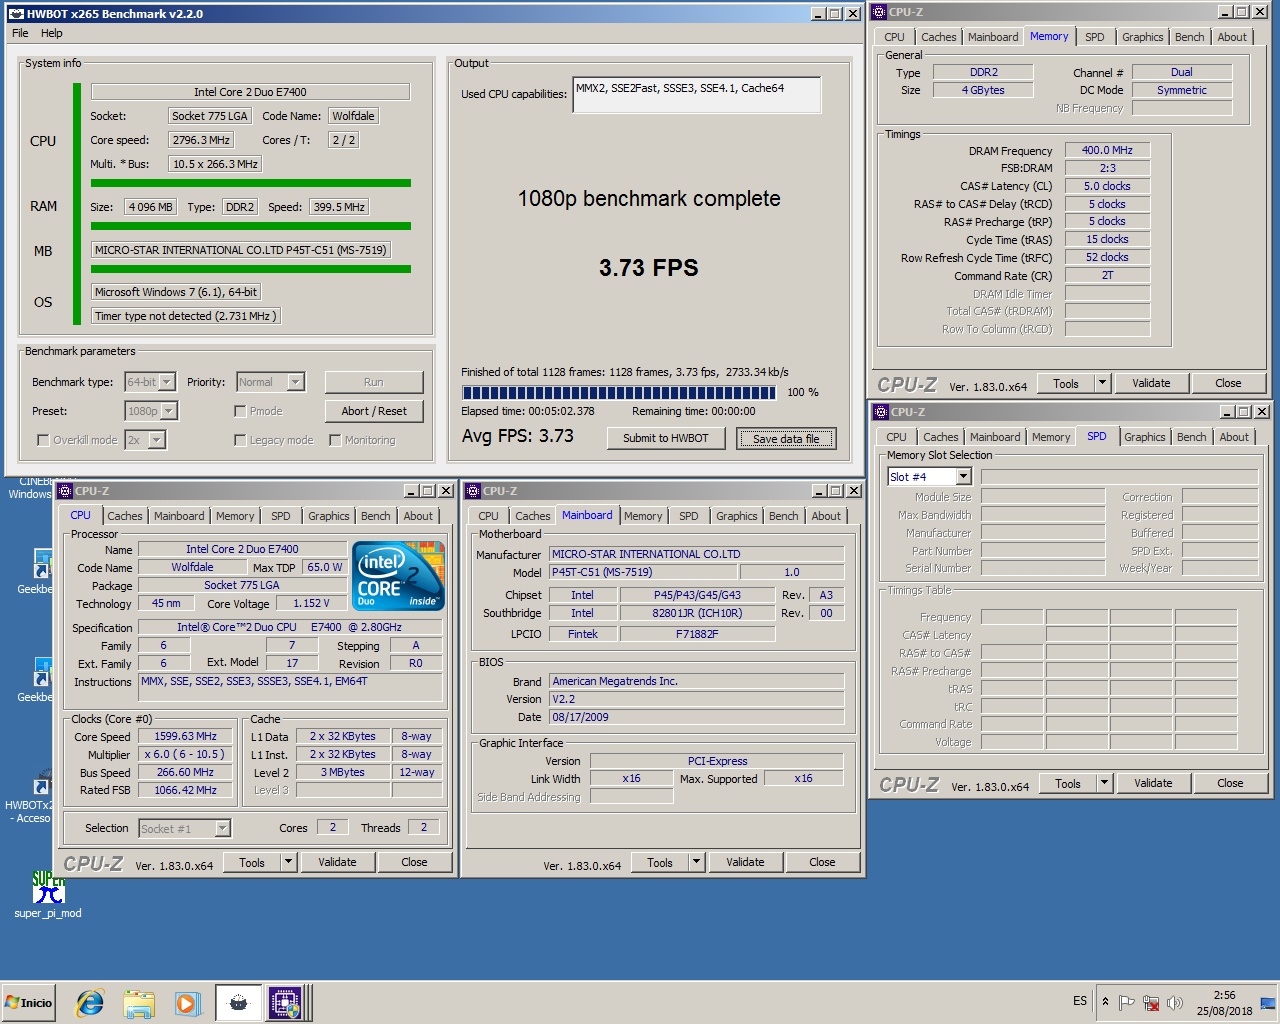This screenshot has height=1024, width=1280.
Task: Click Submit to HWBOT button
Action: pos(666,438)
